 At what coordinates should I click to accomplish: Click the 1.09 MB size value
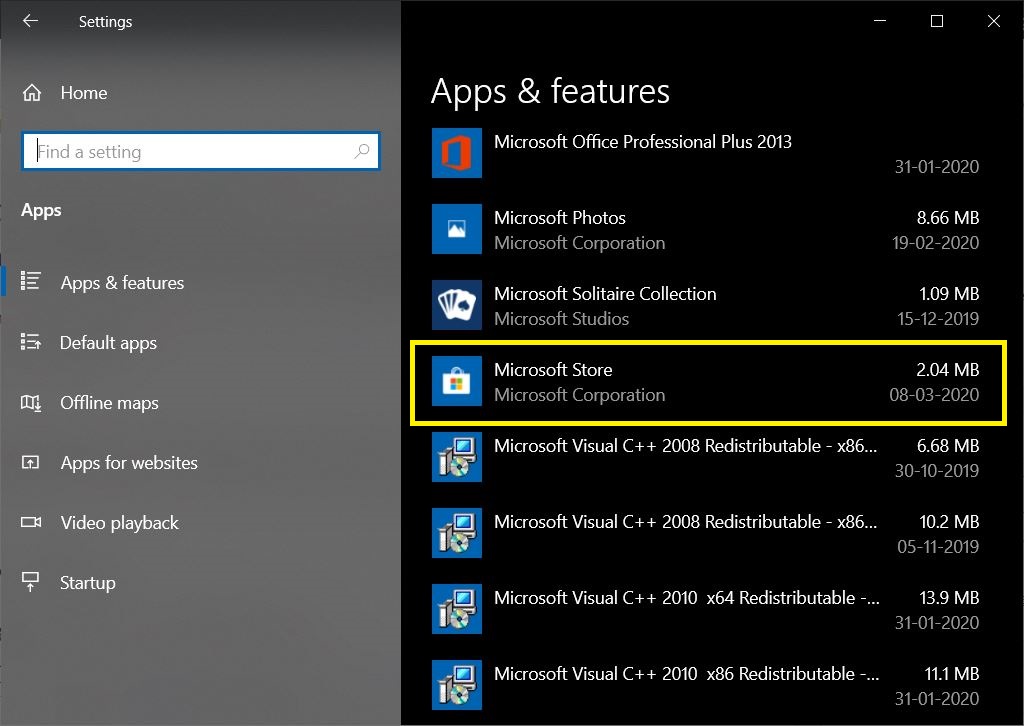pos(949,294)
